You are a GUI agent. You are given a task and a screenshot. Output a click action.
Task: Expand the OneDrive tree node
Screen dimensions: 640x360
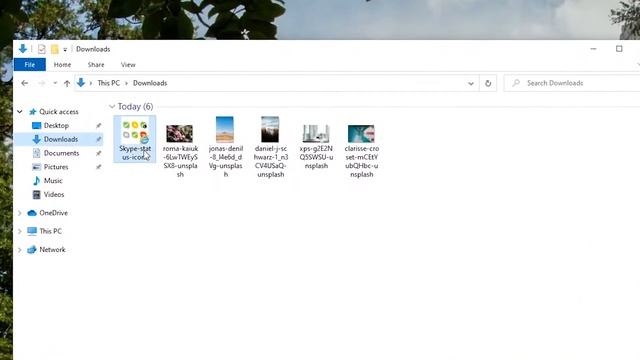tap(20, 213)
